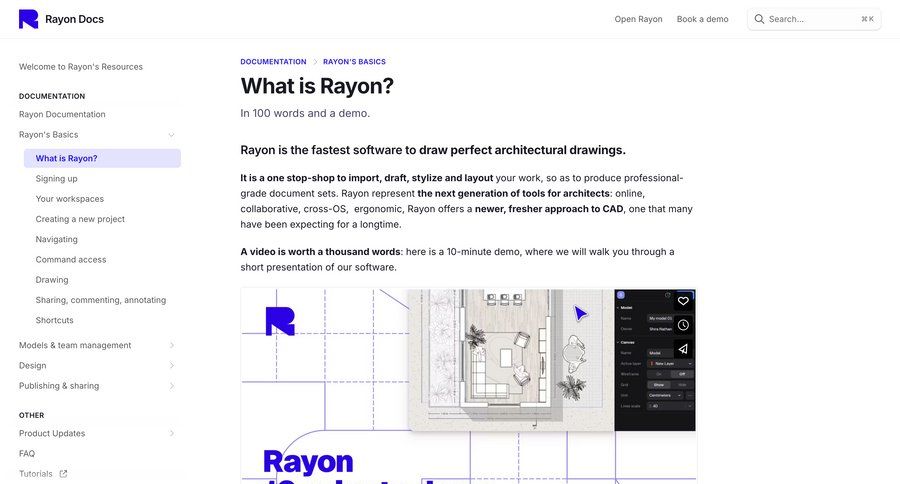The width and height of the screenshot is (900, 484).
Task: Select Models & team management item
Action: click(75, 345)
